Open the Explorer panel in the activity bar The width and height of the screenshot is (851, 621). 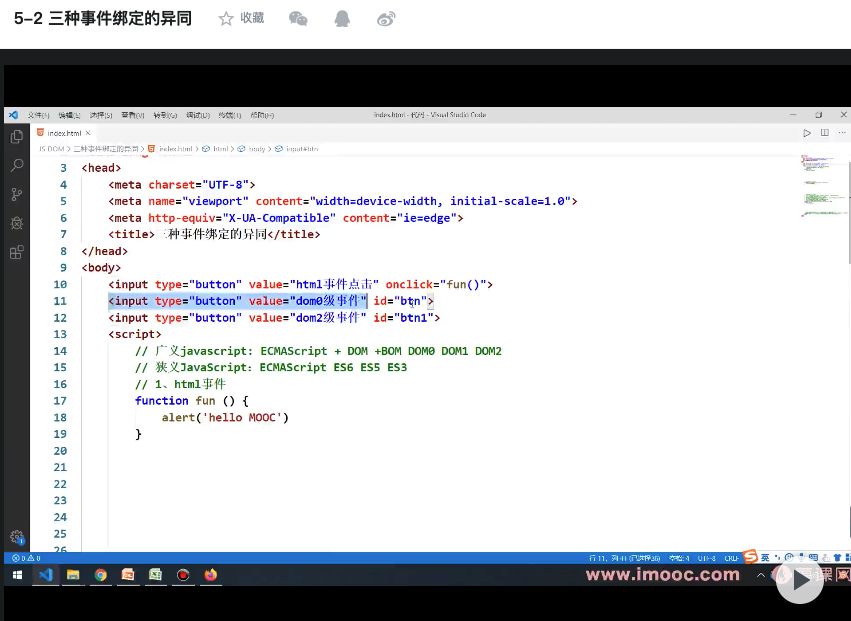[x=17, y=137]
